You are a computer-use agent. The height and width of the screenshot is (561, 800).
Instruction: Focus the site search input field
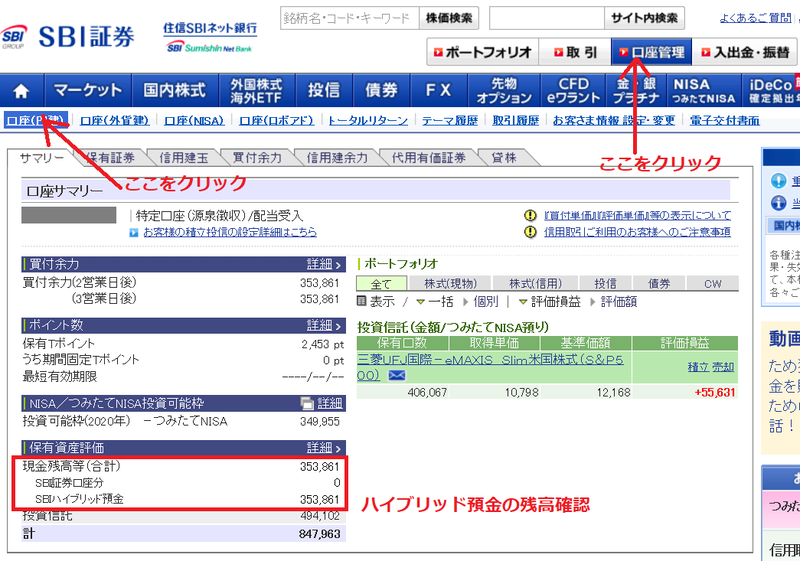click(546, 18)
